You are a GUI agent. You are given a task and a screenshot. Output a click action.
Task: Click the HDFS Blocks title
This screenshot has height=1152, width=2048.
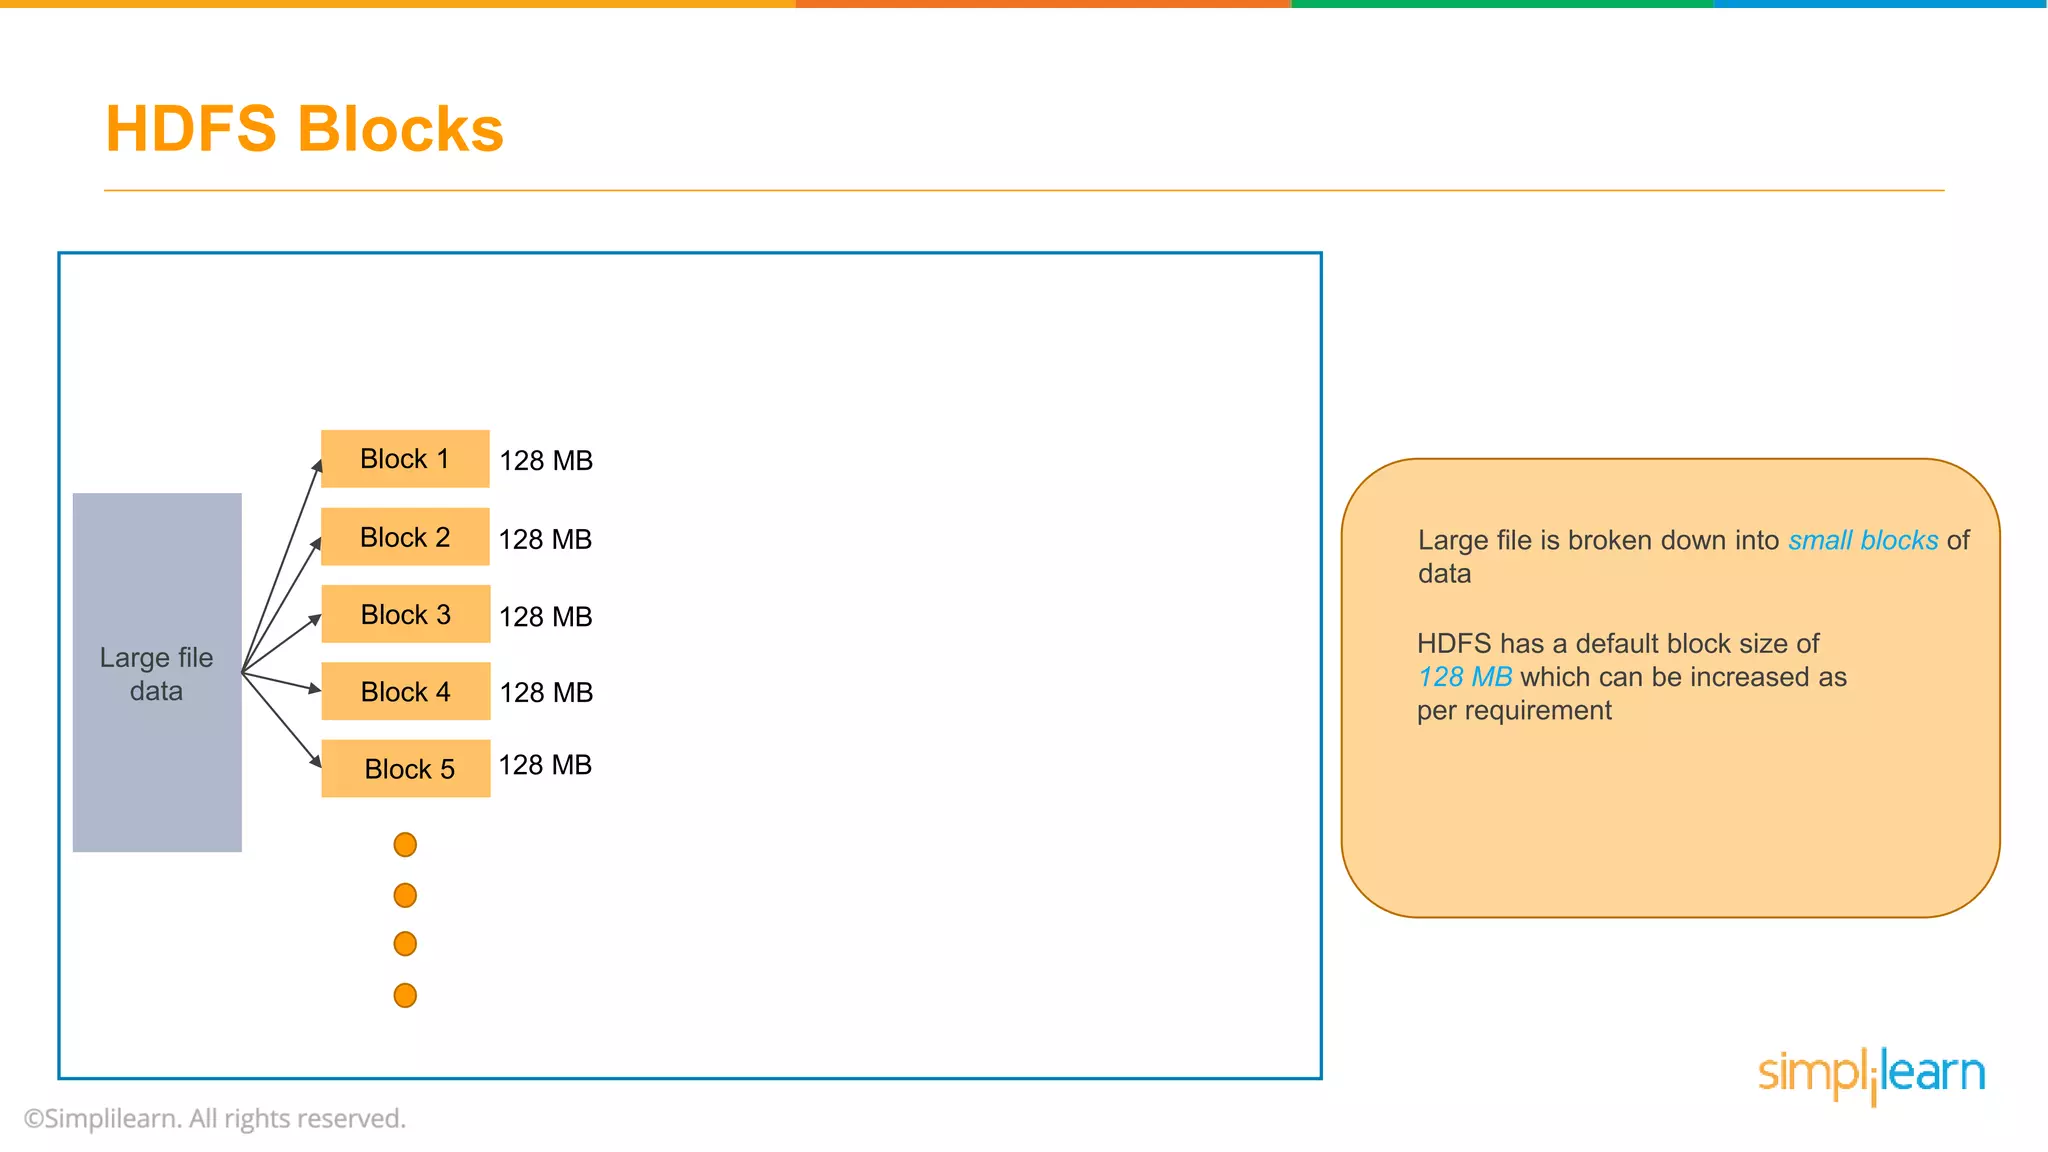point(304,129)
